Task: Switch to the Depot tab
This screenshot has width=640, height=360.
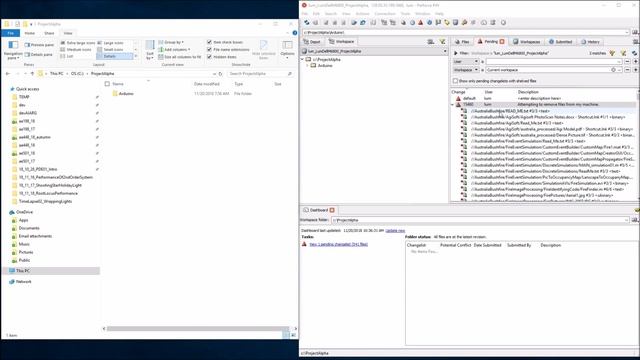Action: pos(312,42)
